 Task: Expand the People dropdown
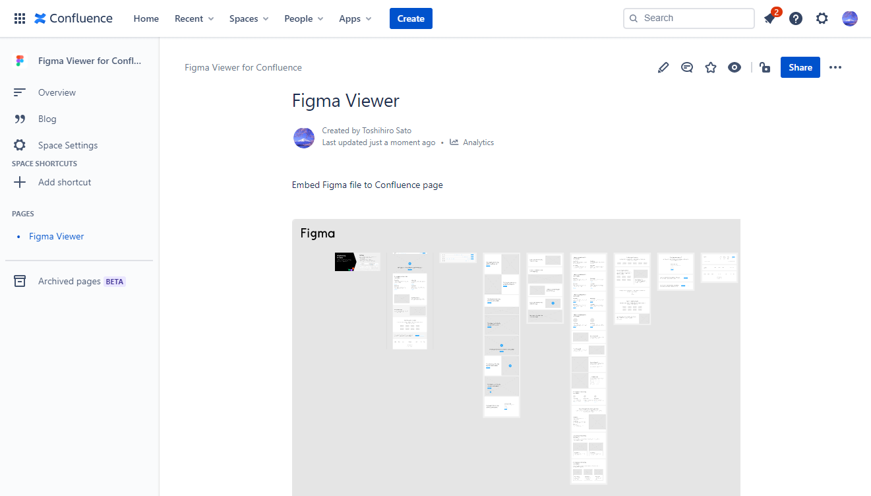point(303,18)
